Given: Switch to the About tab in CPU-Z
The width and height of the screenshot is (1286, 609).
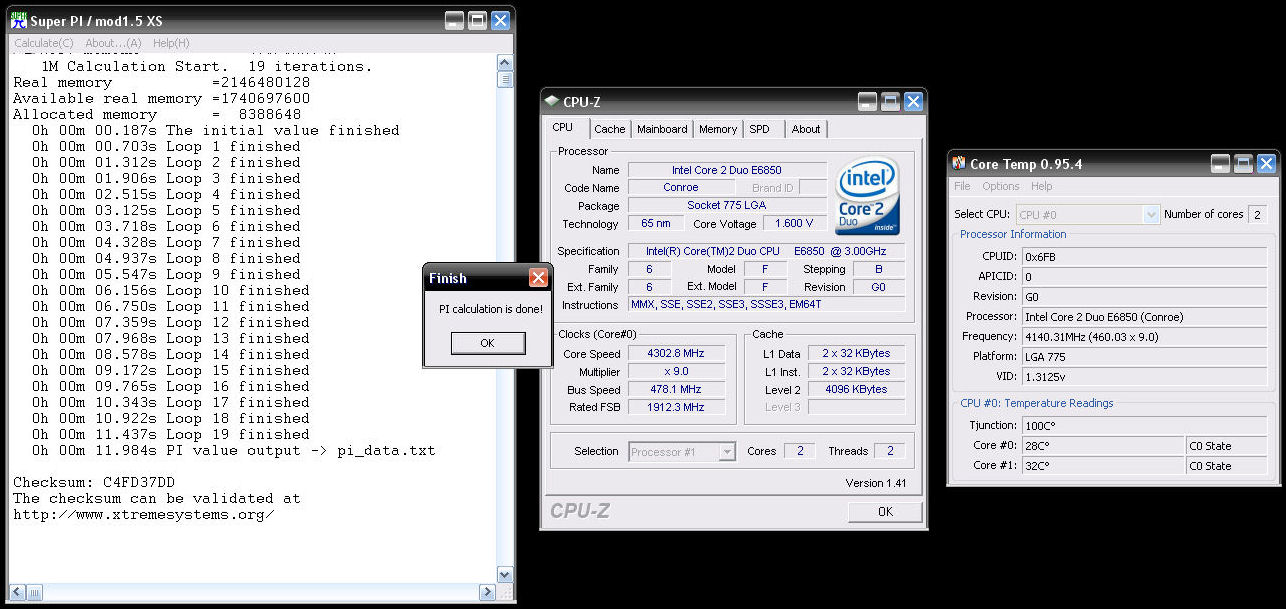Looking at the screenshot, I should point(806,129).
